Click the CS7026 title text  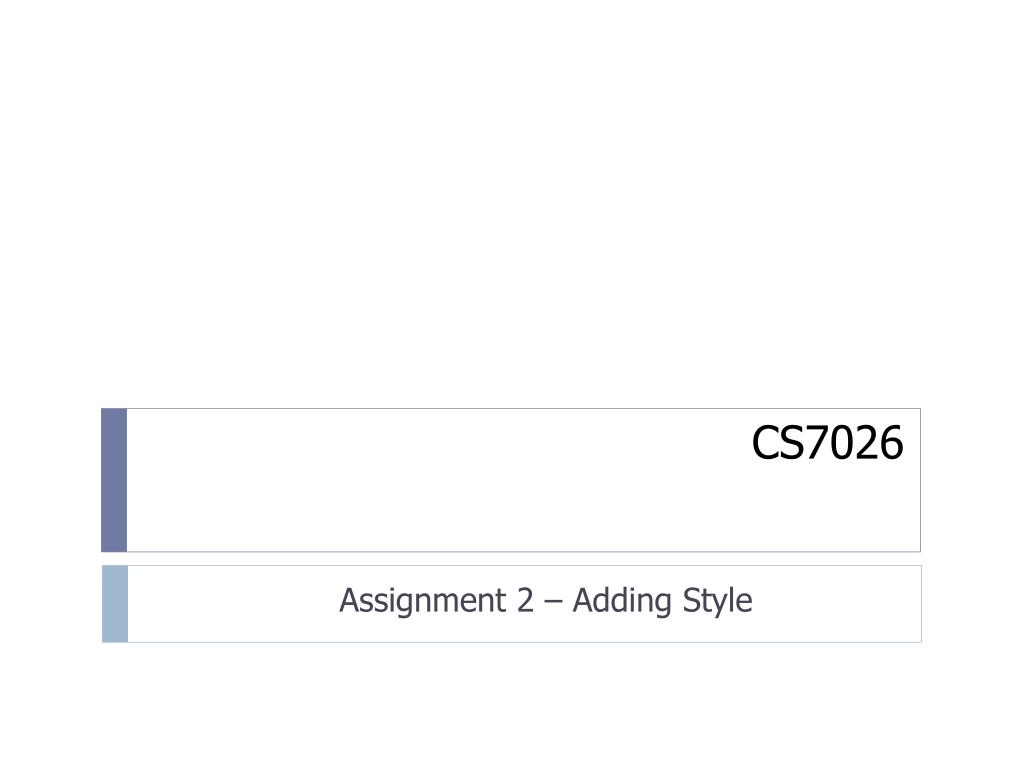pos(827,444)
